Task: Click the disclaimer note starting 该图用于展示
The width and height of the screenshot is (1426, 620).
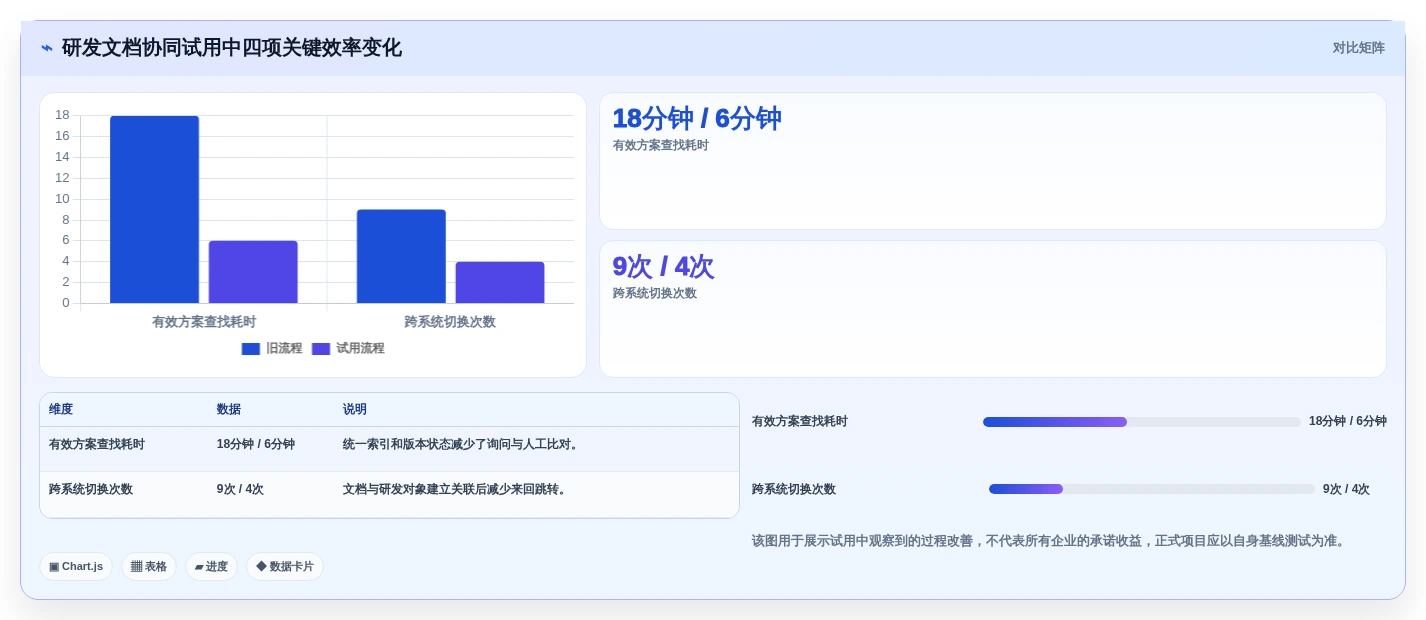Action: point(1051,541)
